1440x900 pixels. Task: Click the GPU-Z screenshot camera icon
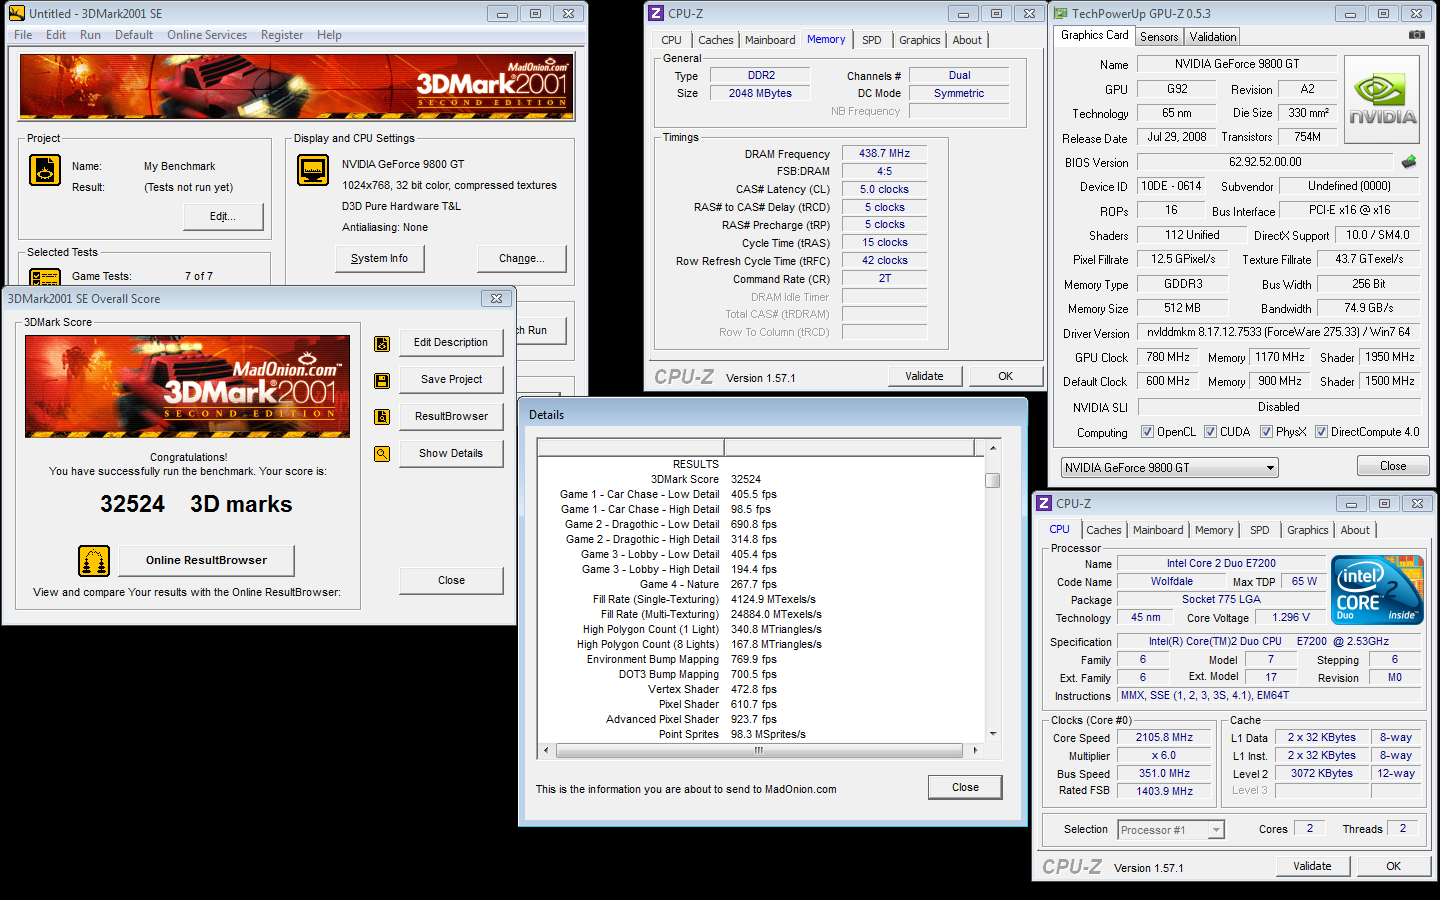coord(1416,34)
